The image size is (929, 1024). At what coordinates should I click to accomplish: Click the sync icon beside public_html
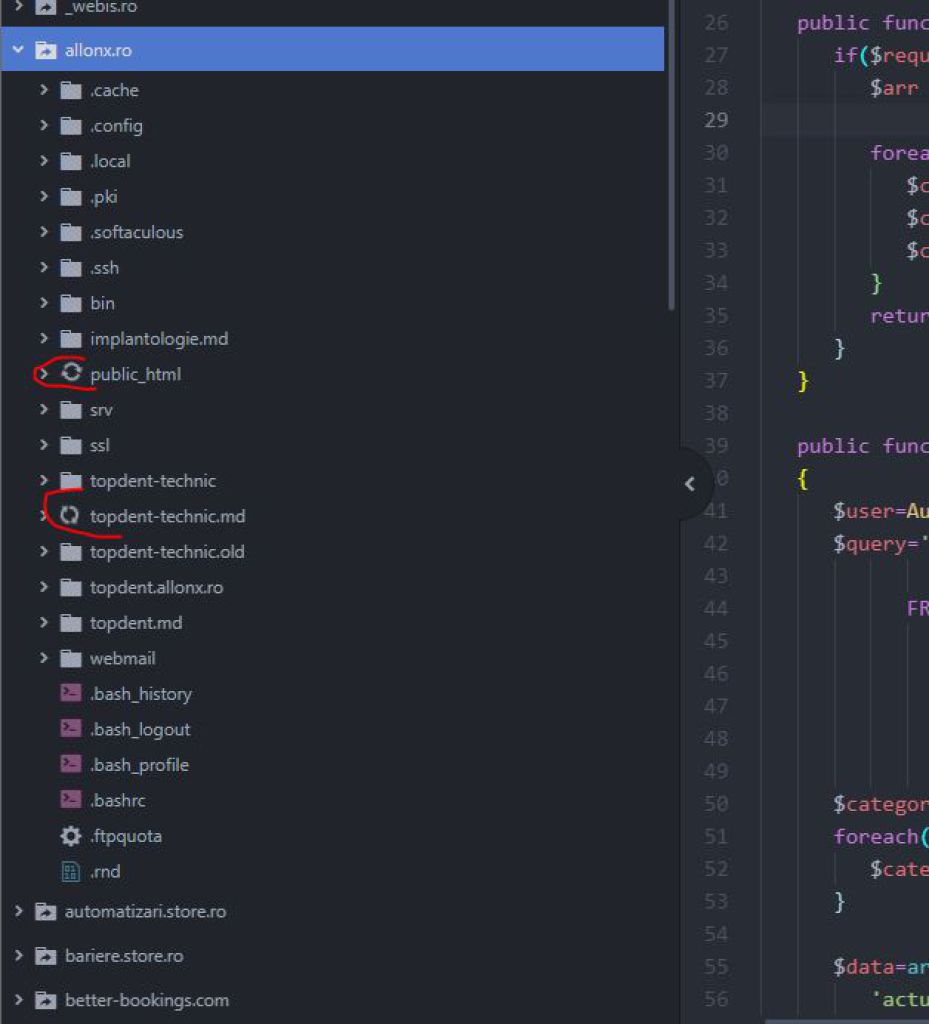click(x=71, y=372)
